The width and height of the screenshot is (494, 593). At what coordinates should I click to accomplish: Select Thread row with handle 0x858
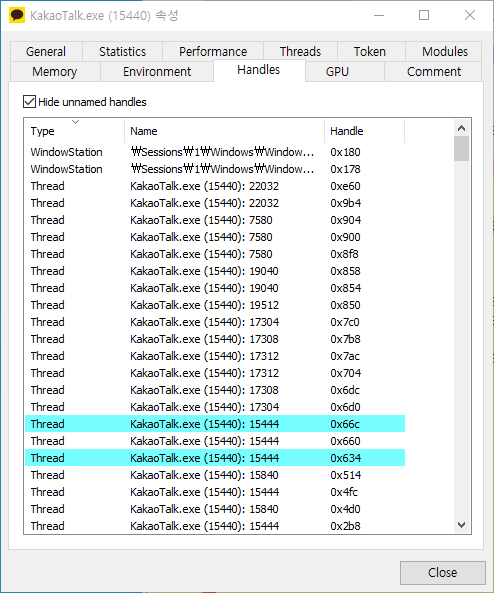215,271
